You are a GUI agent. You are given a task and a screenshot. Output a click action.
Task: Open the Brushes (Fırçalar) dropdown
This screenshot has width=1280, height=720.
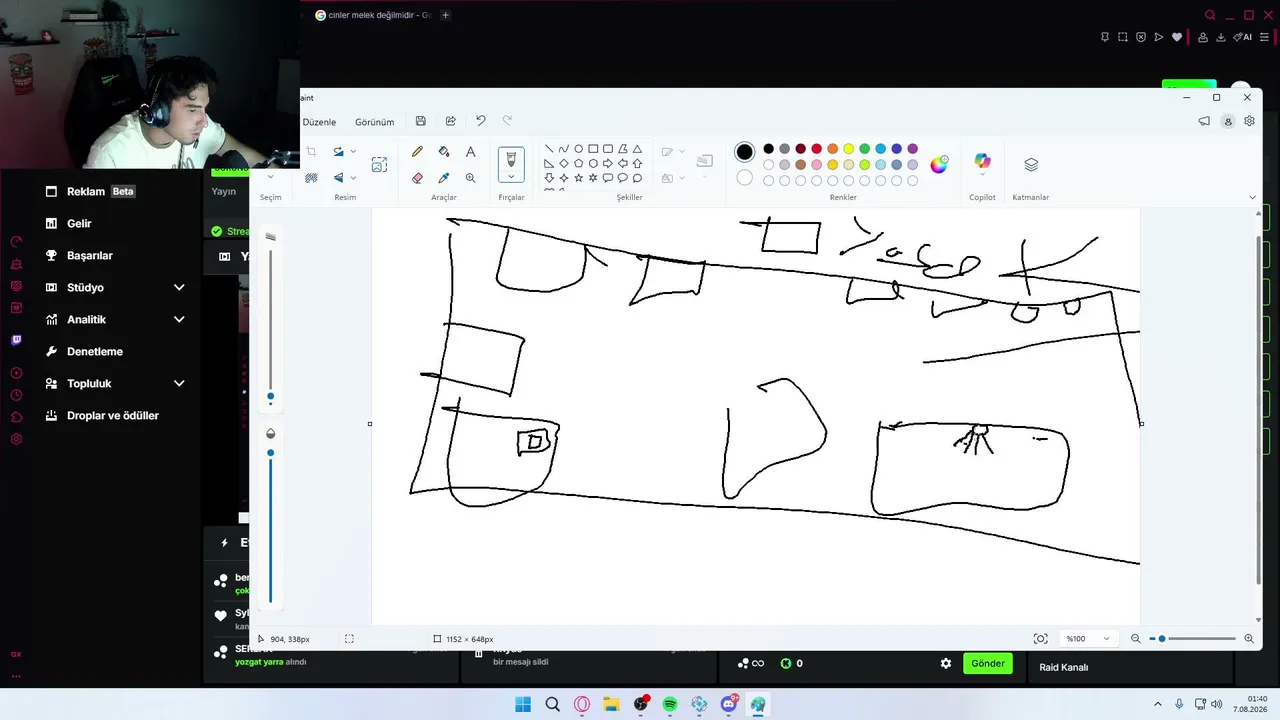pyautogui.click(x=511, y=177)
